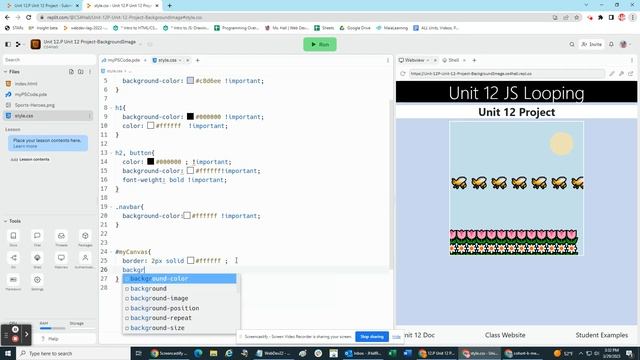Open devtools wrench icon in webview bar
Viewport: 640px width, 360px height.
(621, 73)
